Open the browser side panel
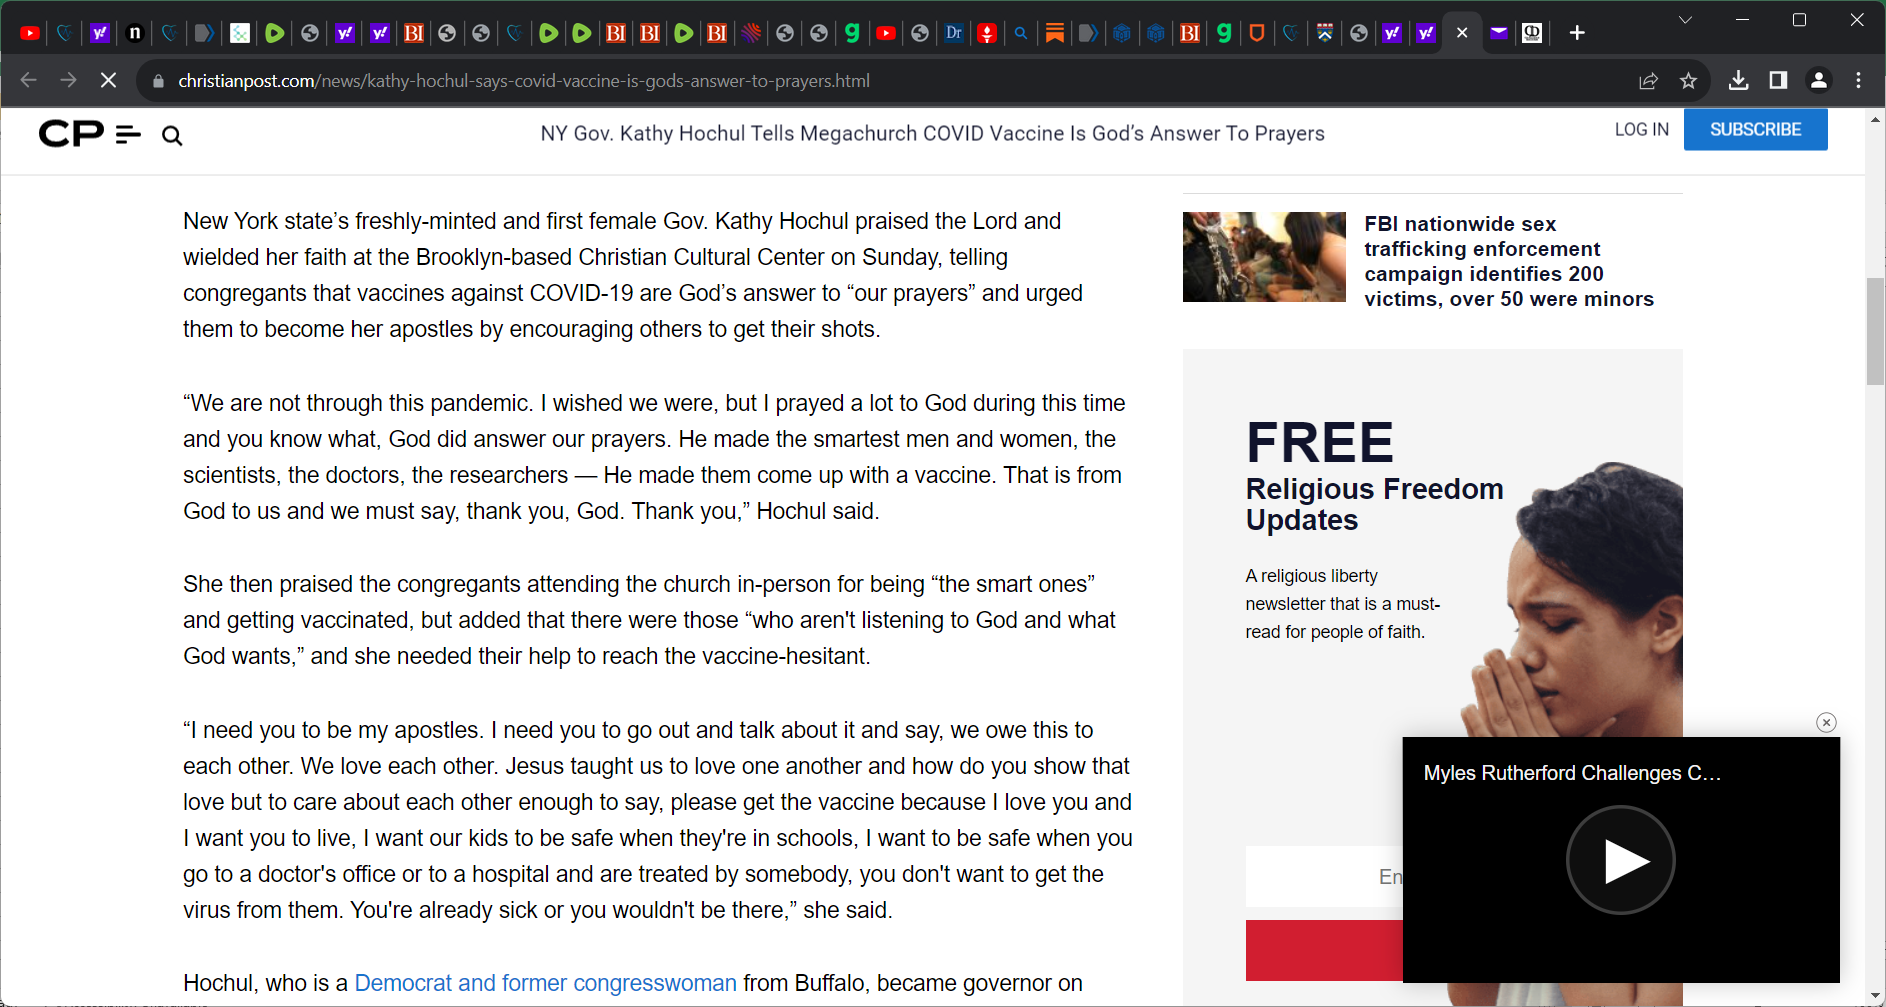The width and height of the screenshot is (1886, 1007). 1778,81
